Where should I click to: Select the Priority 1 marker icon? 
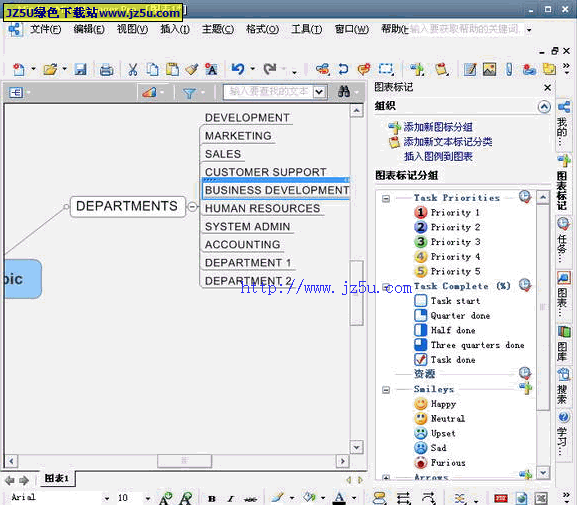tap(421, 212)
